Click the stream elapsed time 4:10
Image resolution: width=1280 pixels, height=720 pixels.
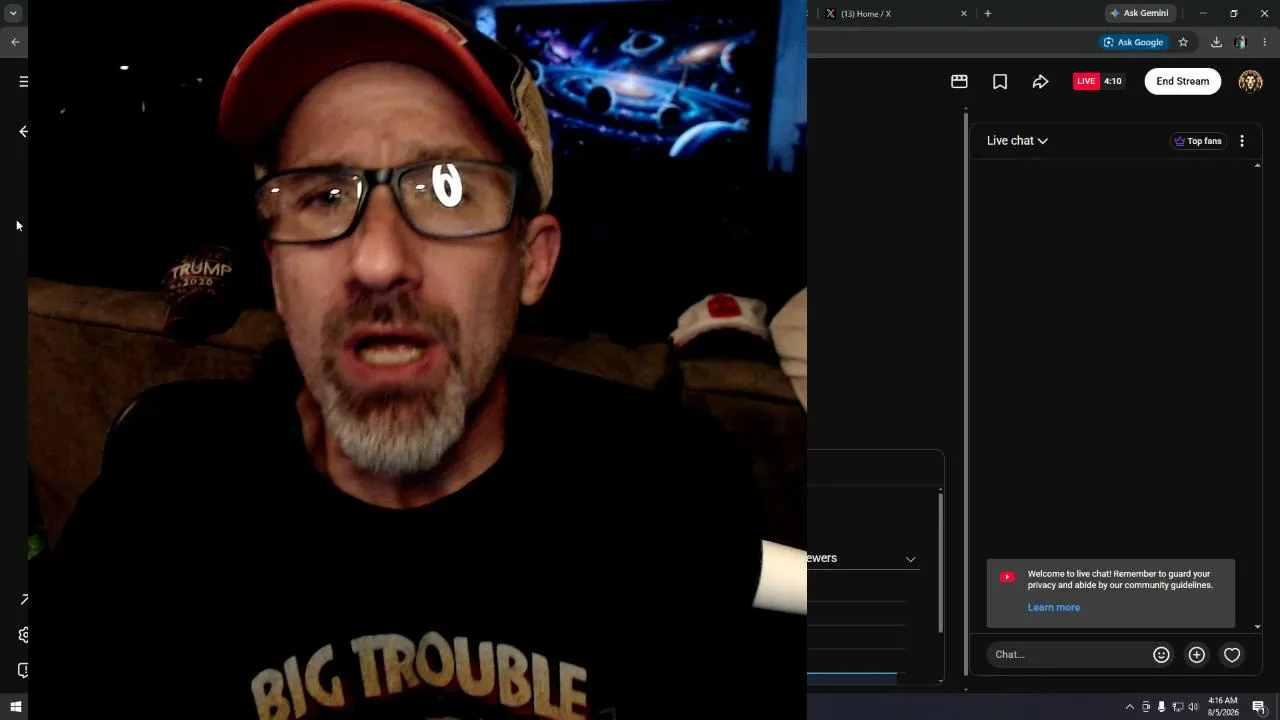point(1112,81)
